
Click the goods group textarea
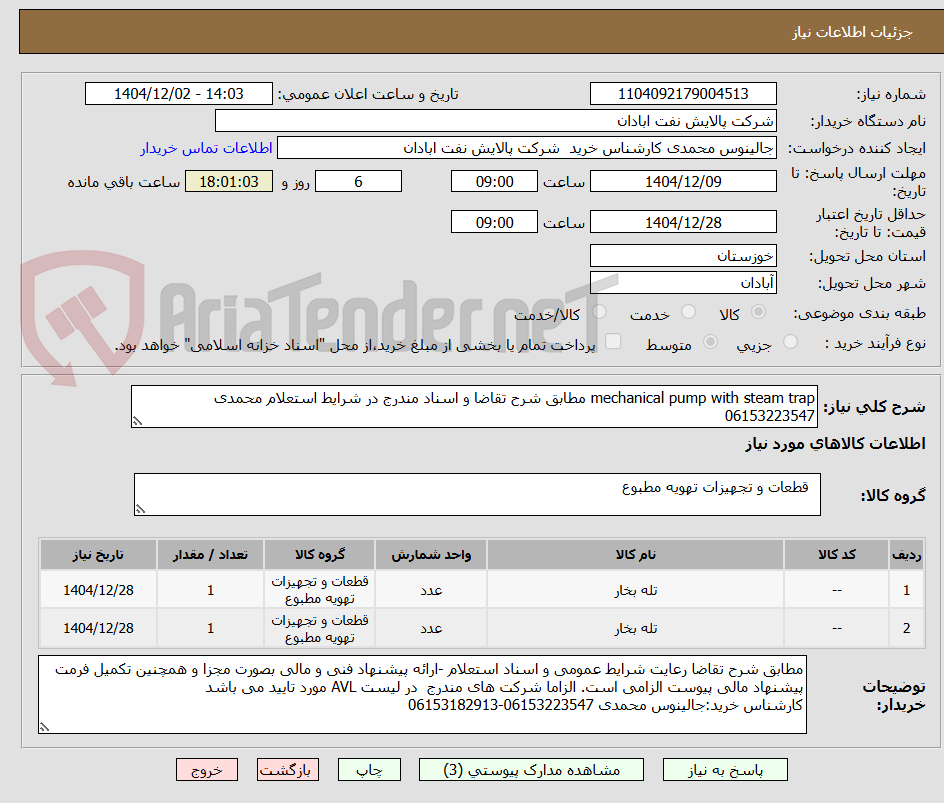tap(477, 494)
